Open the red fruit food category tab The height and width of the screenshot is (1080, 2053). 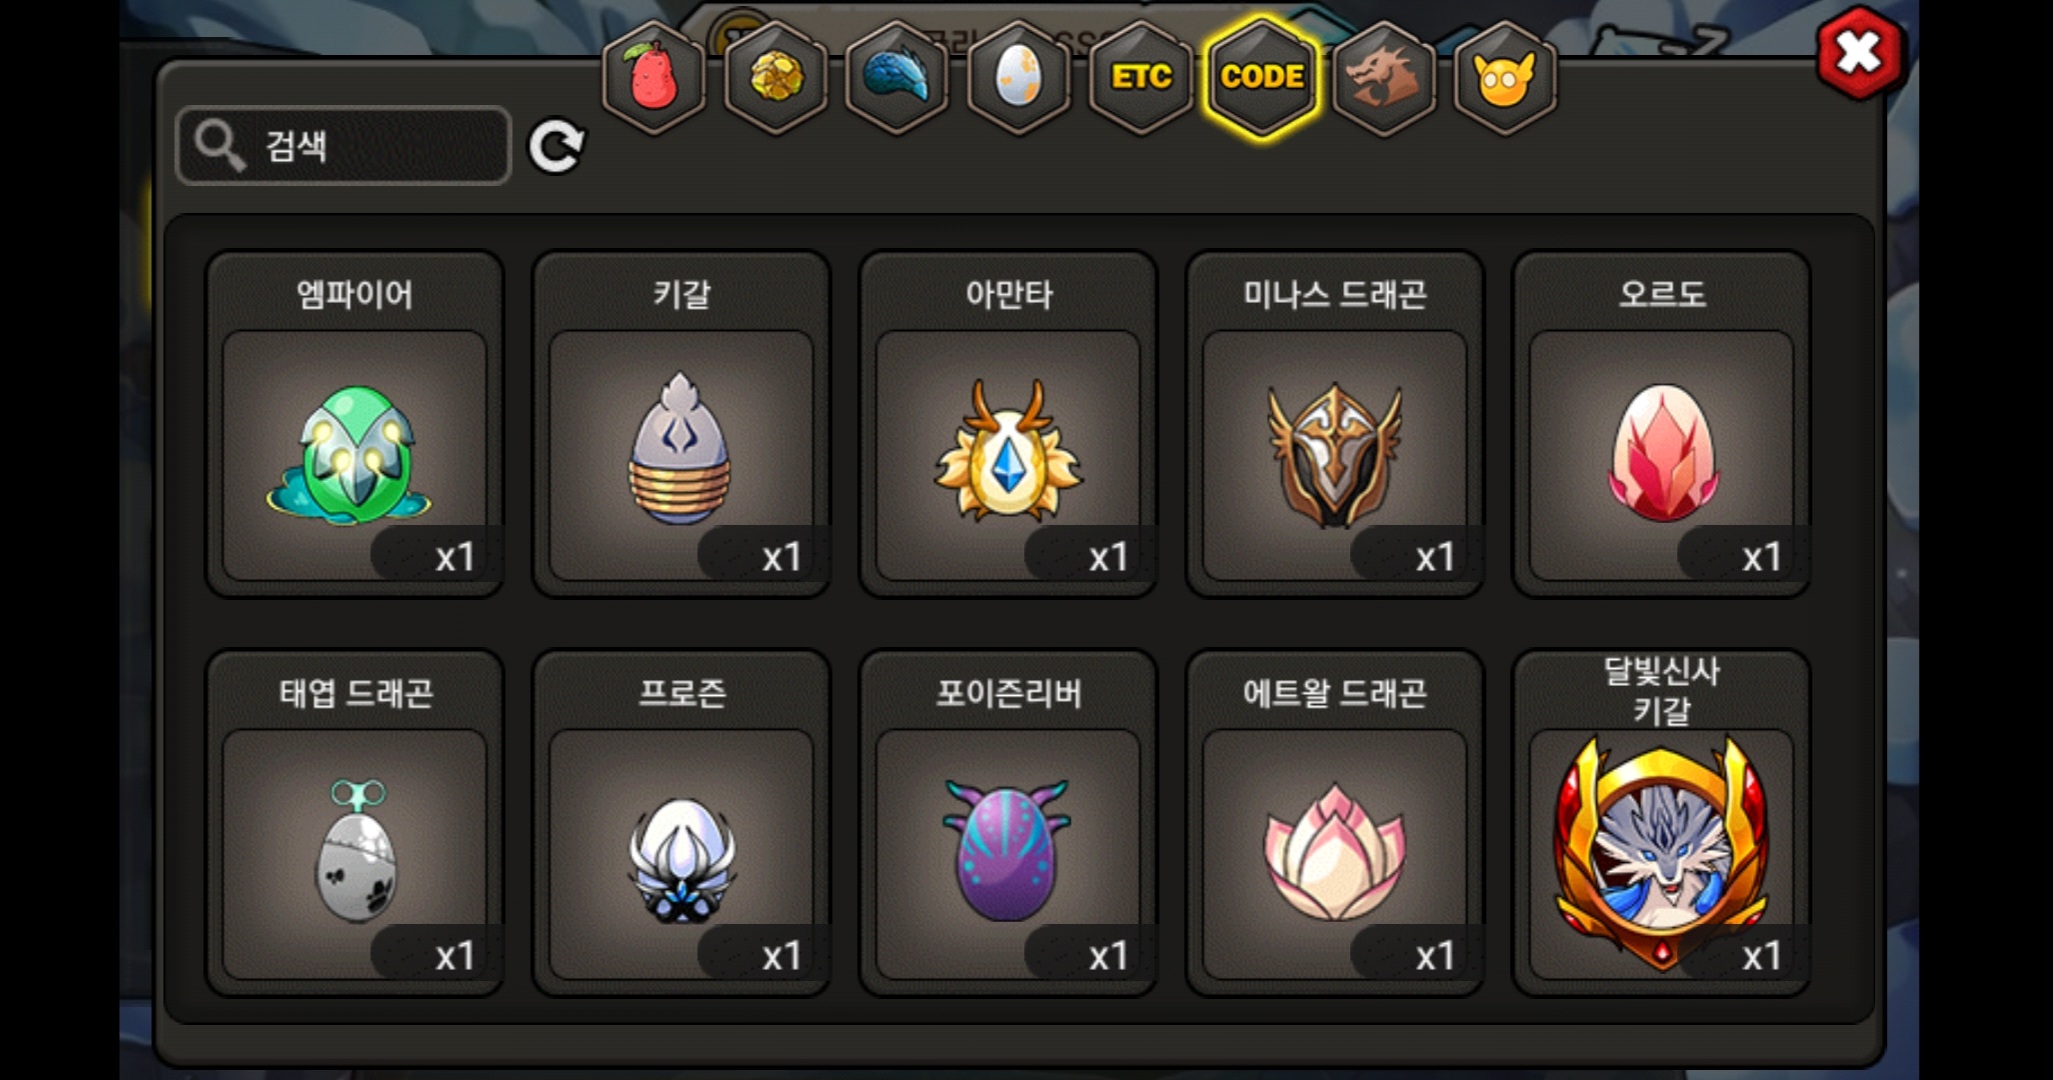[654, 78]
